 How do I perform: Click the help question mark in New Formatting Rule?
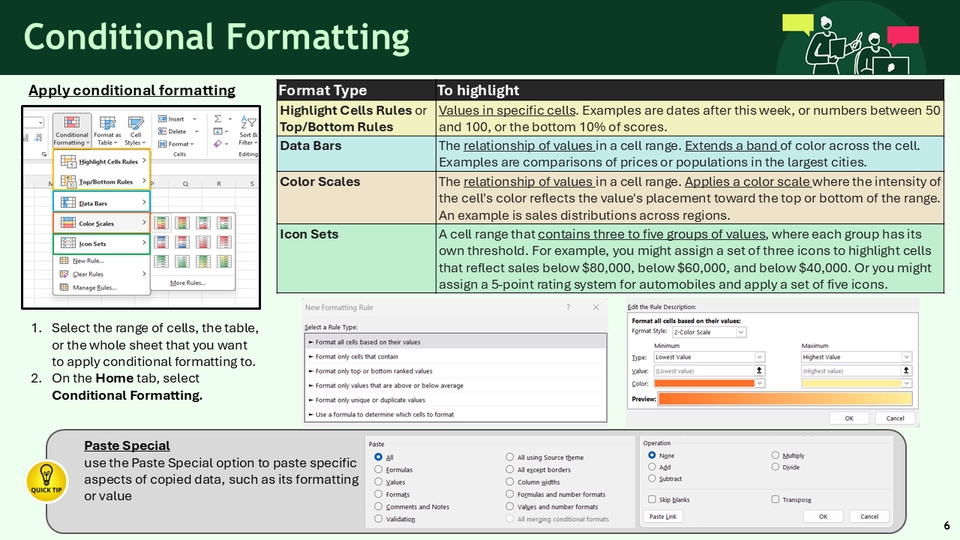tap(568, 307)
